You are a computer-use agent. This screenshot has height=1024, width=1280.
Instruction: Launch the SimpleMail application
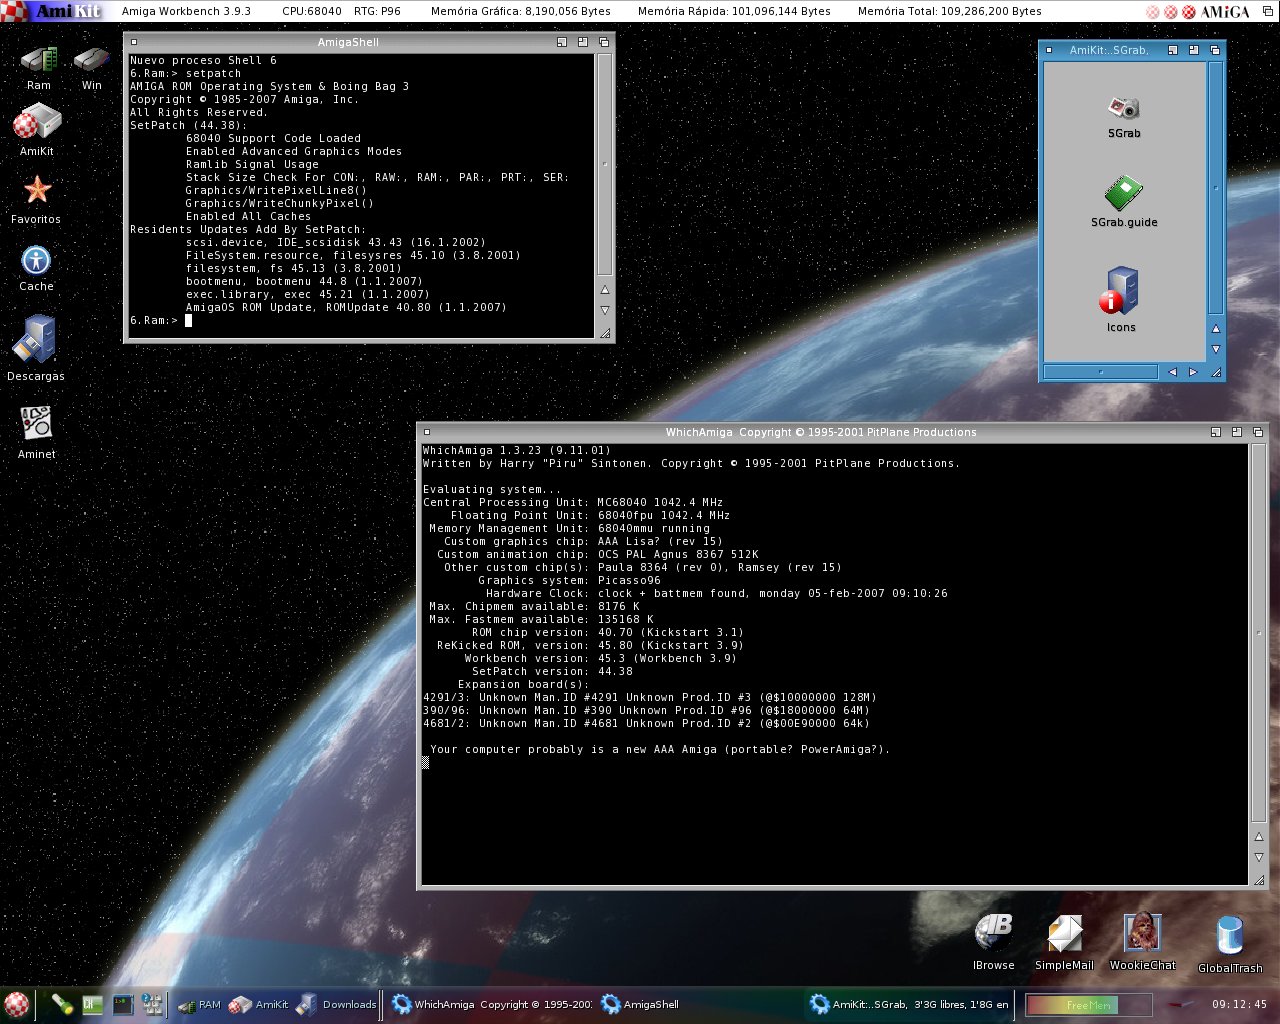(x=1064, y=934)
